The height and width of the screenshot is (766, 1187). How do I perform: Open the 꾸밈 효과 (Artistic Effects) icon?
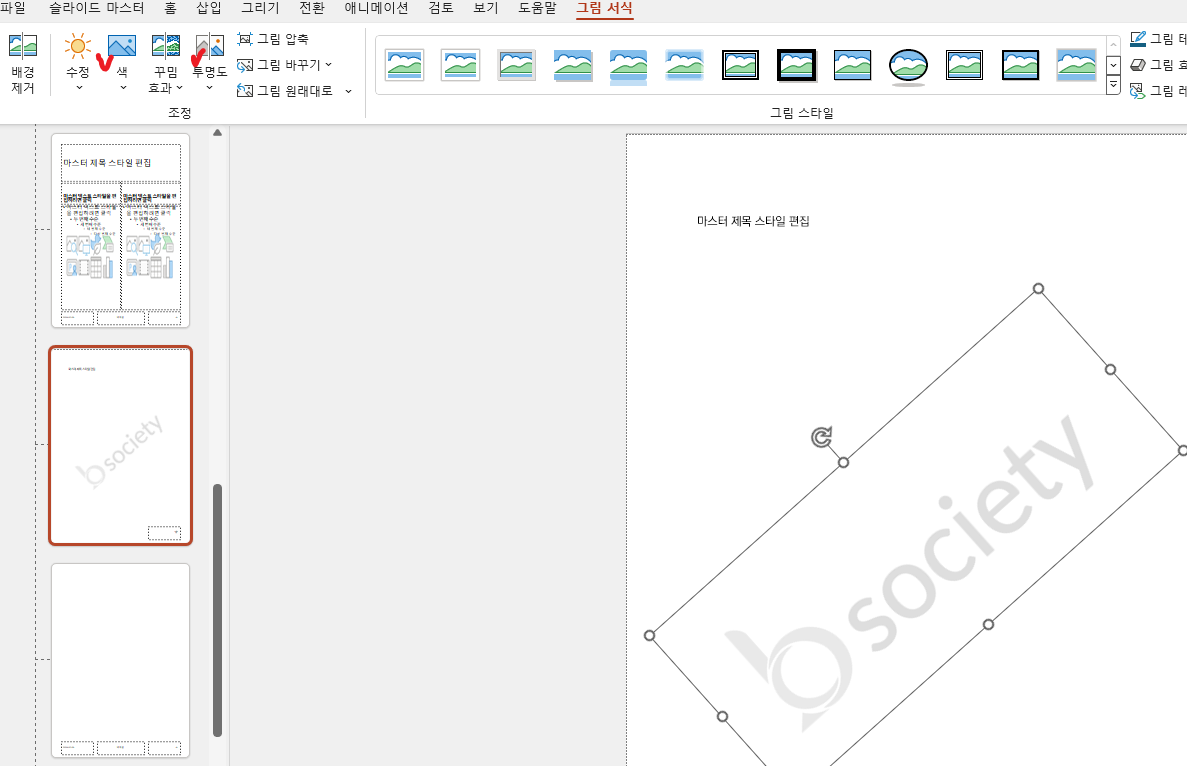point(166,47)
